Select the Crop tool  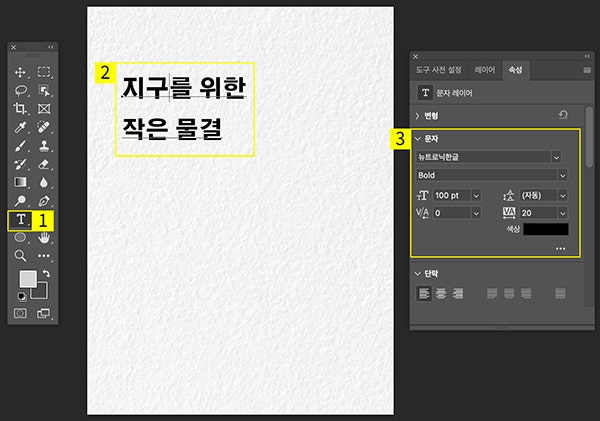(20, 109)
